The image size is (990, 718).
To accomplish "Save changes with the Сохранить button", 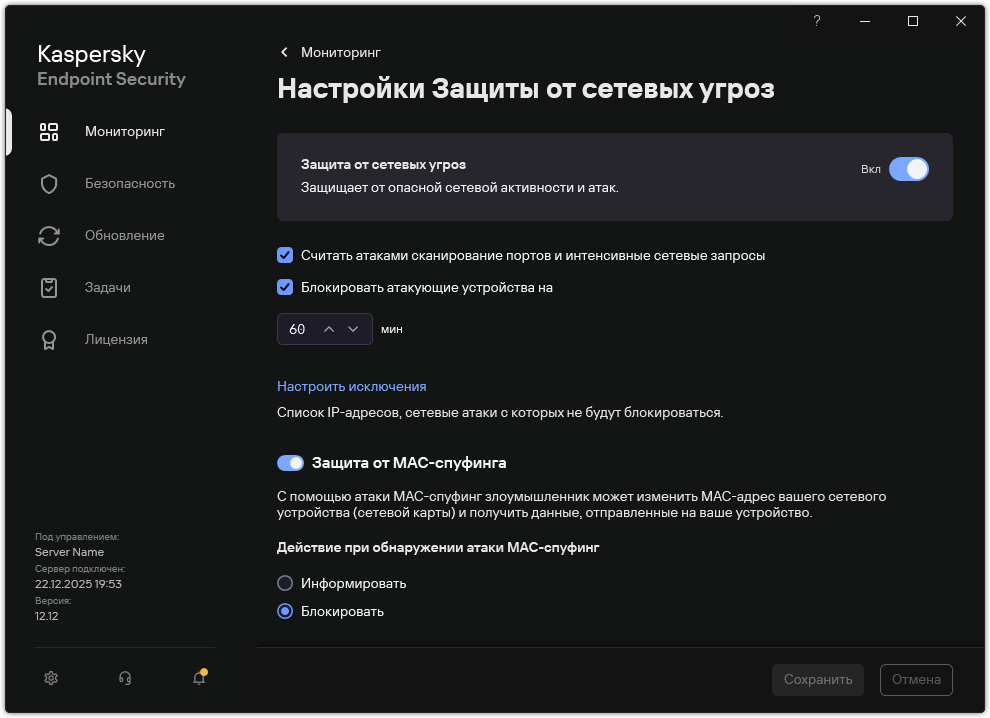I will click(817, 680).
